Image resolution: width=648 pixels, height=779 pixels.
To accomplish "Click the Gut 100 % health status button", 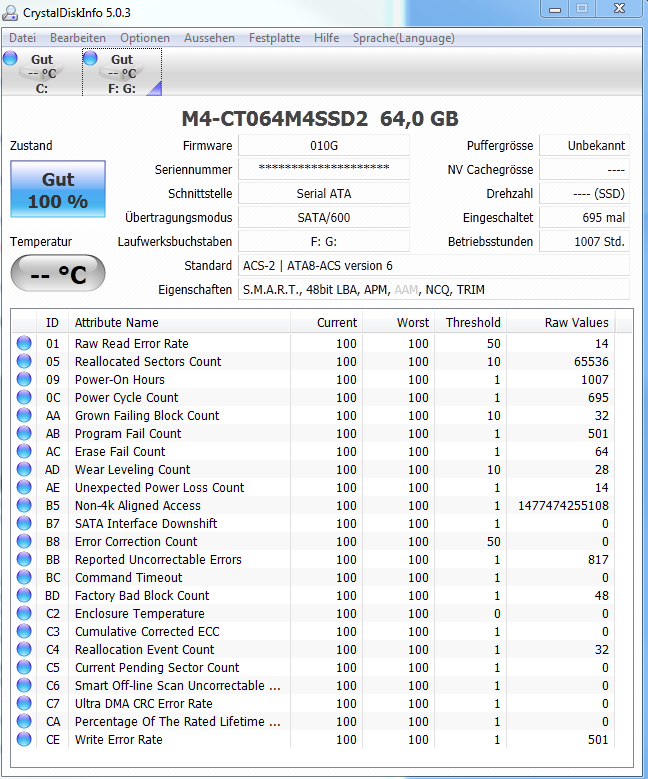I will [x=58, y=189].
